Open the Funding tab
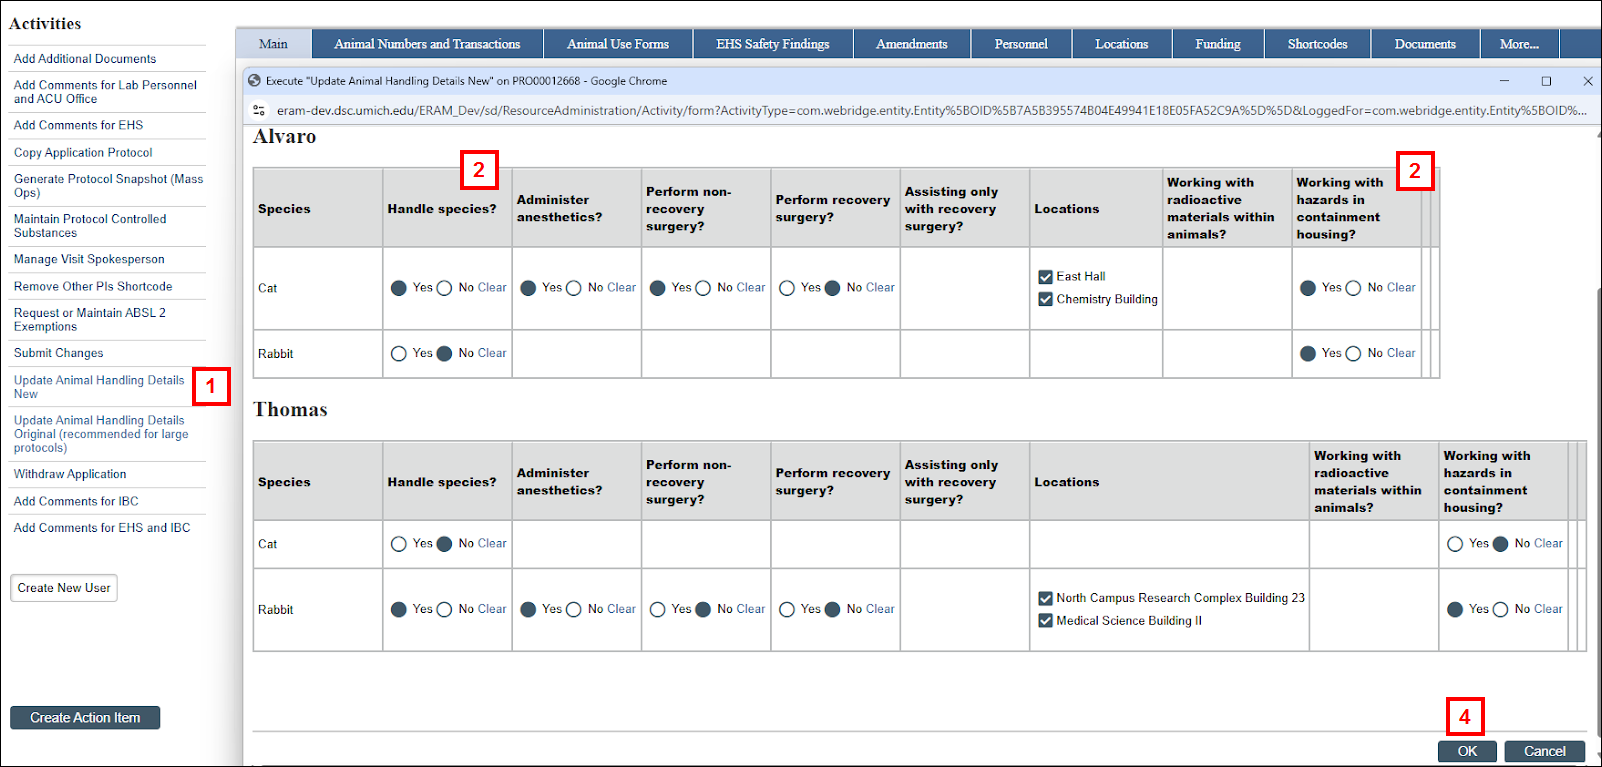The image size is (1602, 767). tap(1218, 44)
